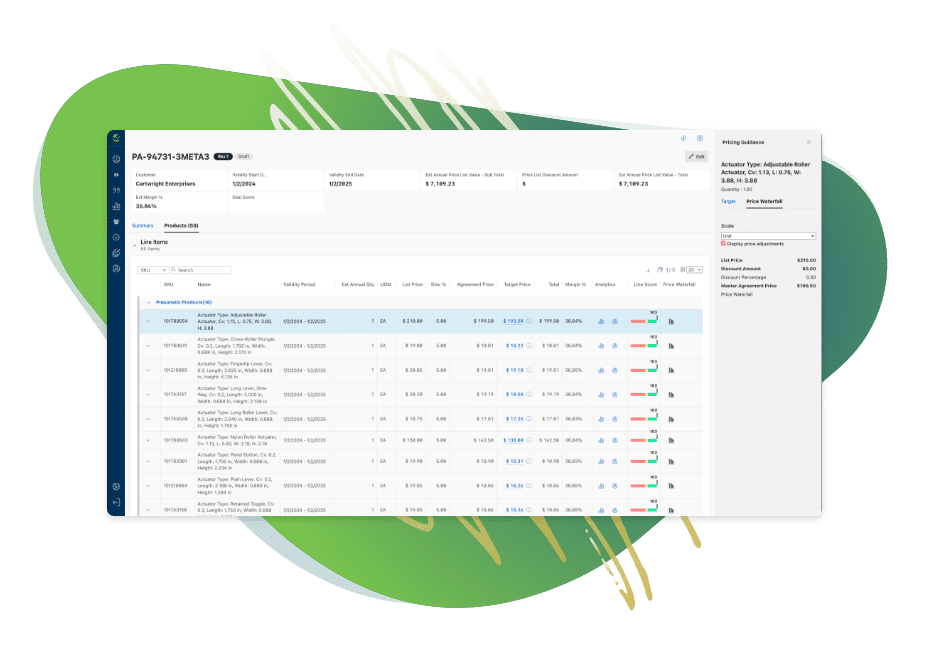Image resolution: width=933 pixels, height=654 pixels.
Task: Switch to the Summary tab
Action: [142, 226]
